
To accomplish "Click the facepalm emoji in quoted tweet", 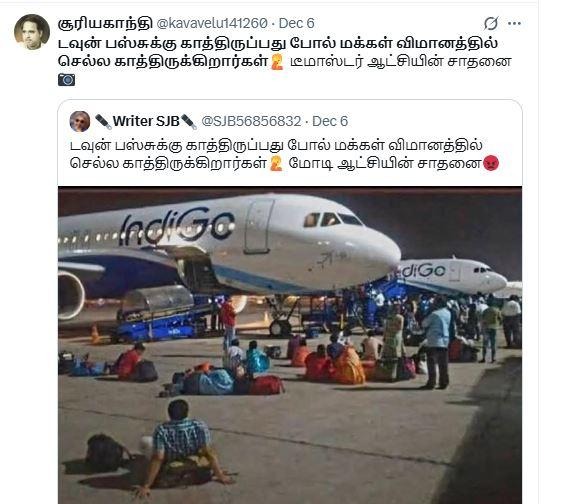I will [x=276, y=163].
